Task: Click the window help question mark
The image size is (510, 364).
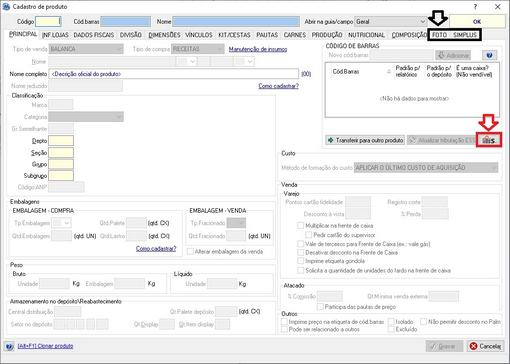Action: pyautogui.click(x=475, y=7)
